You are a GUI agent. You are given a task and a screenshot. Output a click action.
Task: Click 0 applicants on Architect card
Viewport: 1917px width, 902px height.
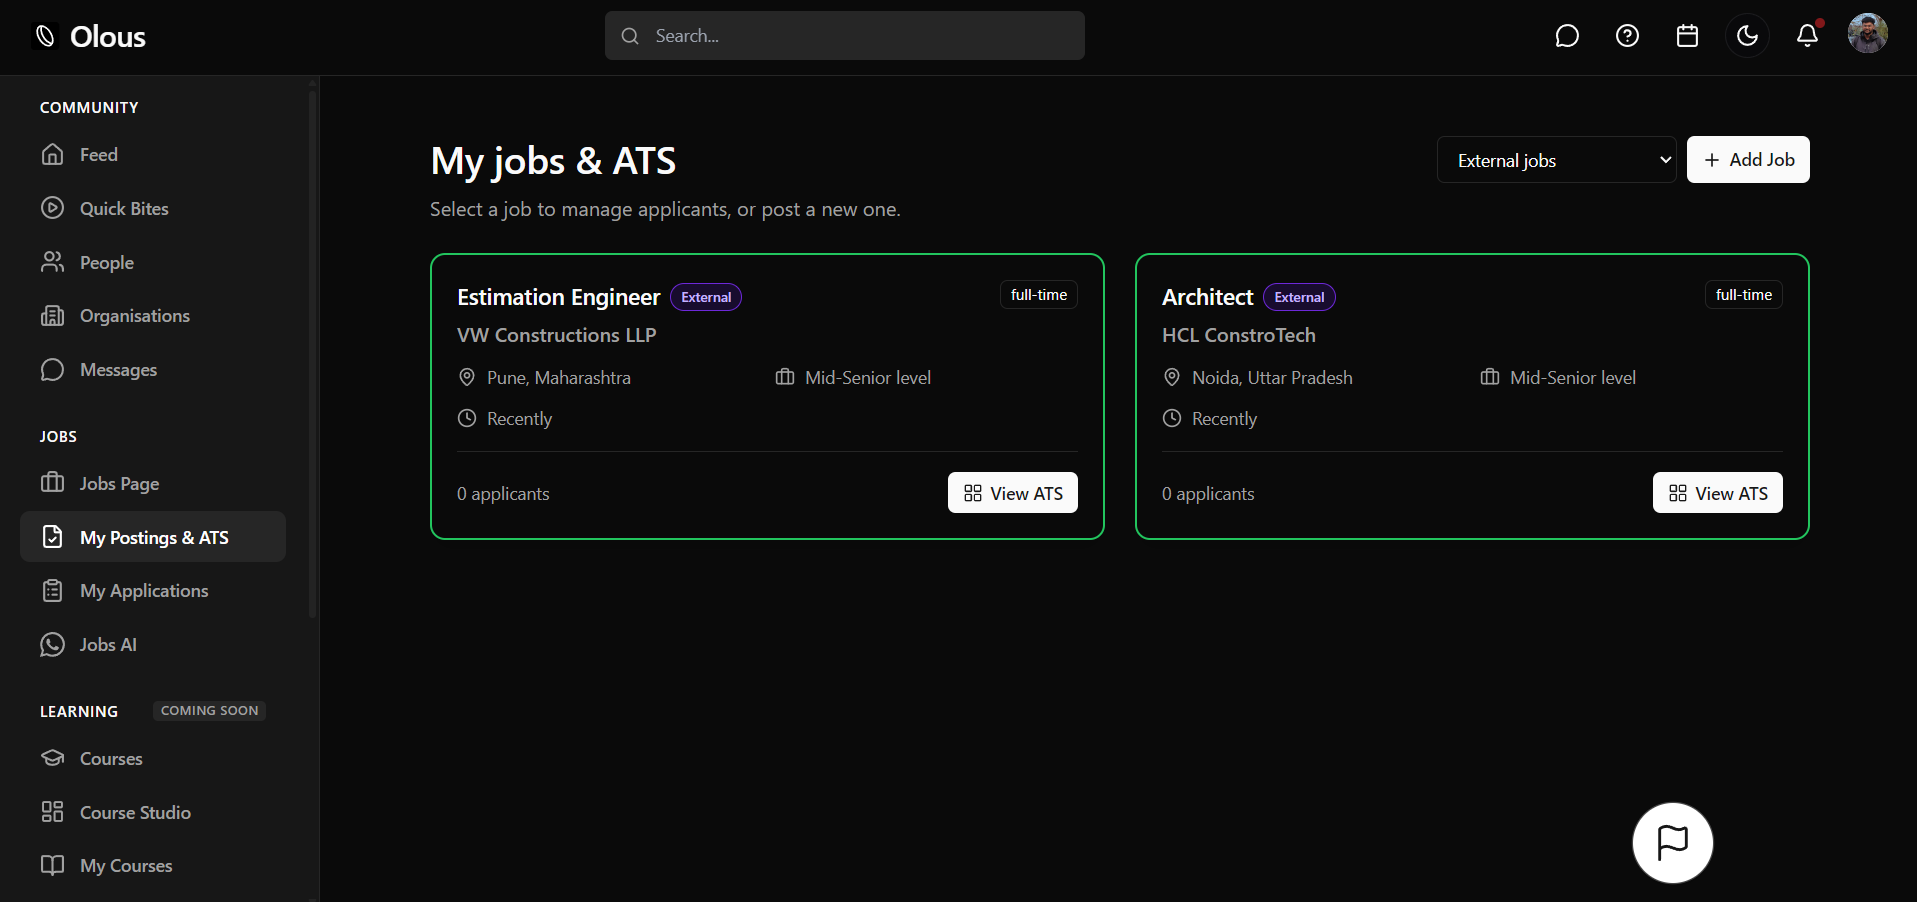coord(1208,494)
